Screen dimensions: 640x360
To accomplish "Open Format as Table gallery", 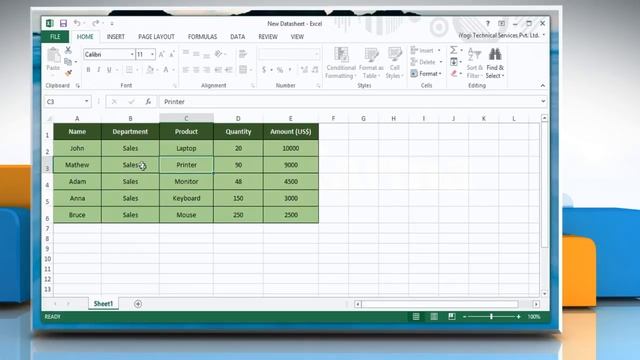I will coord(371,62).
